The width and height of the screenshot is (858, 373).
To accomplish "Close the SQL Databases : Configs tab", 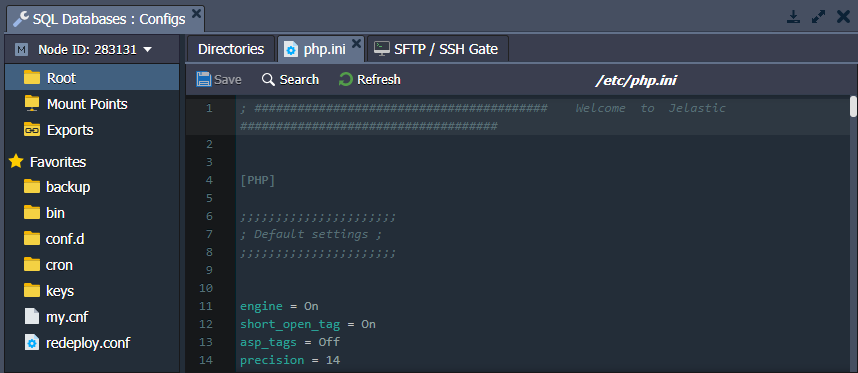I will (196, 14).
